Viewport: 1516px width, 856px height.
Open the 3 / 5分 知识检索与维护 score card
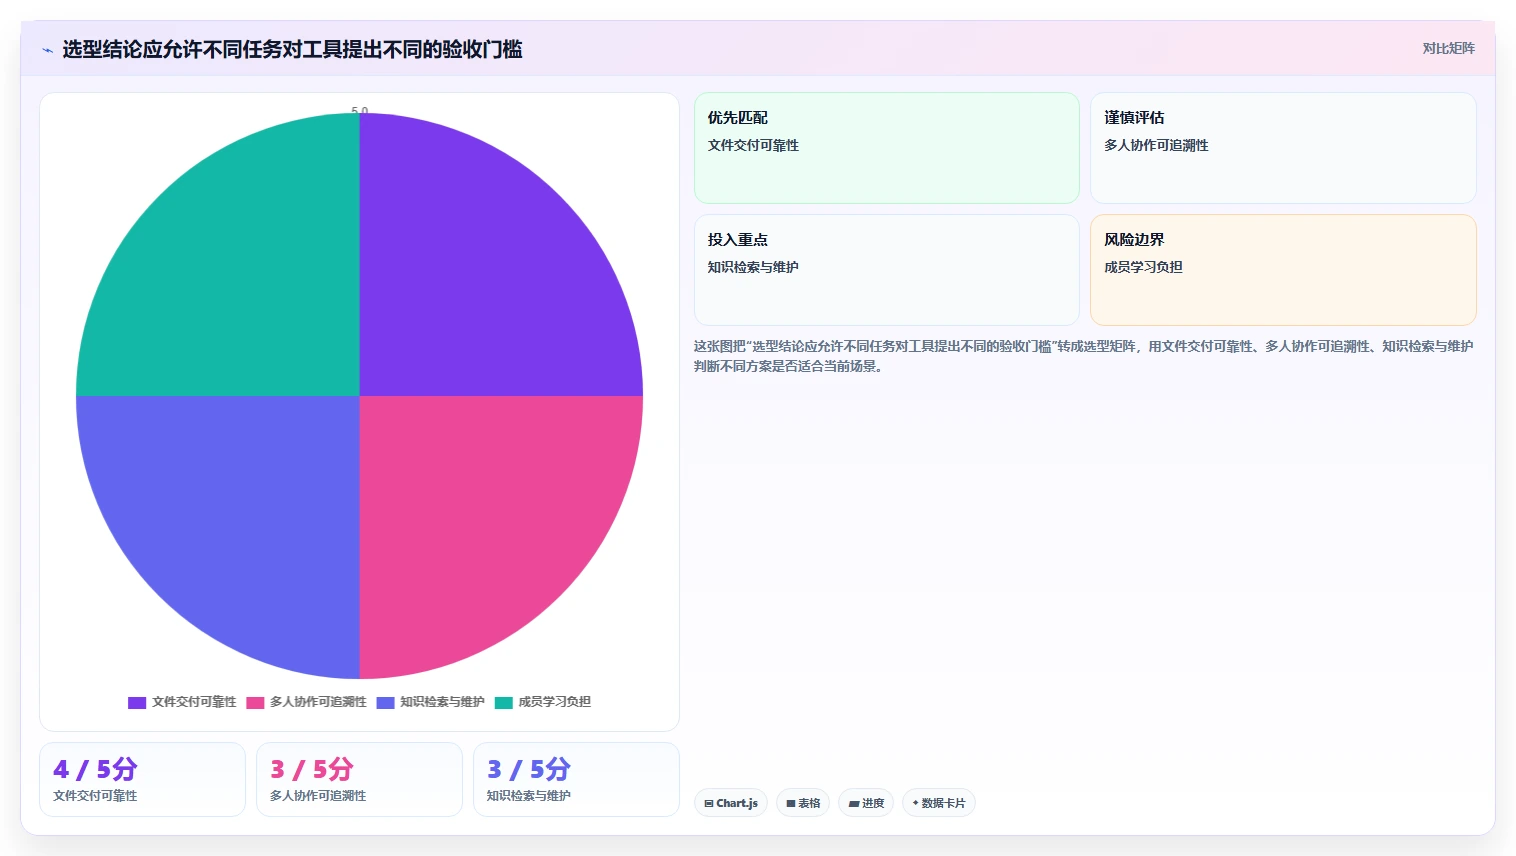click(577, 779)
